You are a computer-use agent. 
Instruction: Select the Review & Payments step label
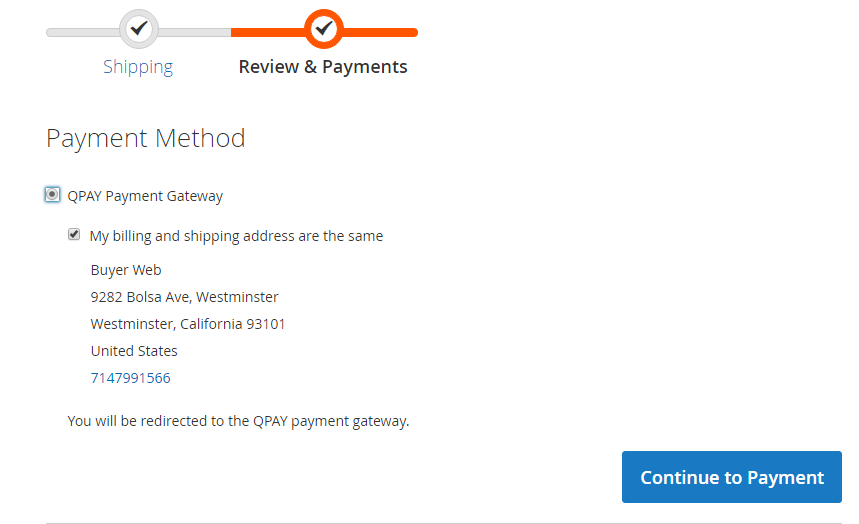(323, 67)
